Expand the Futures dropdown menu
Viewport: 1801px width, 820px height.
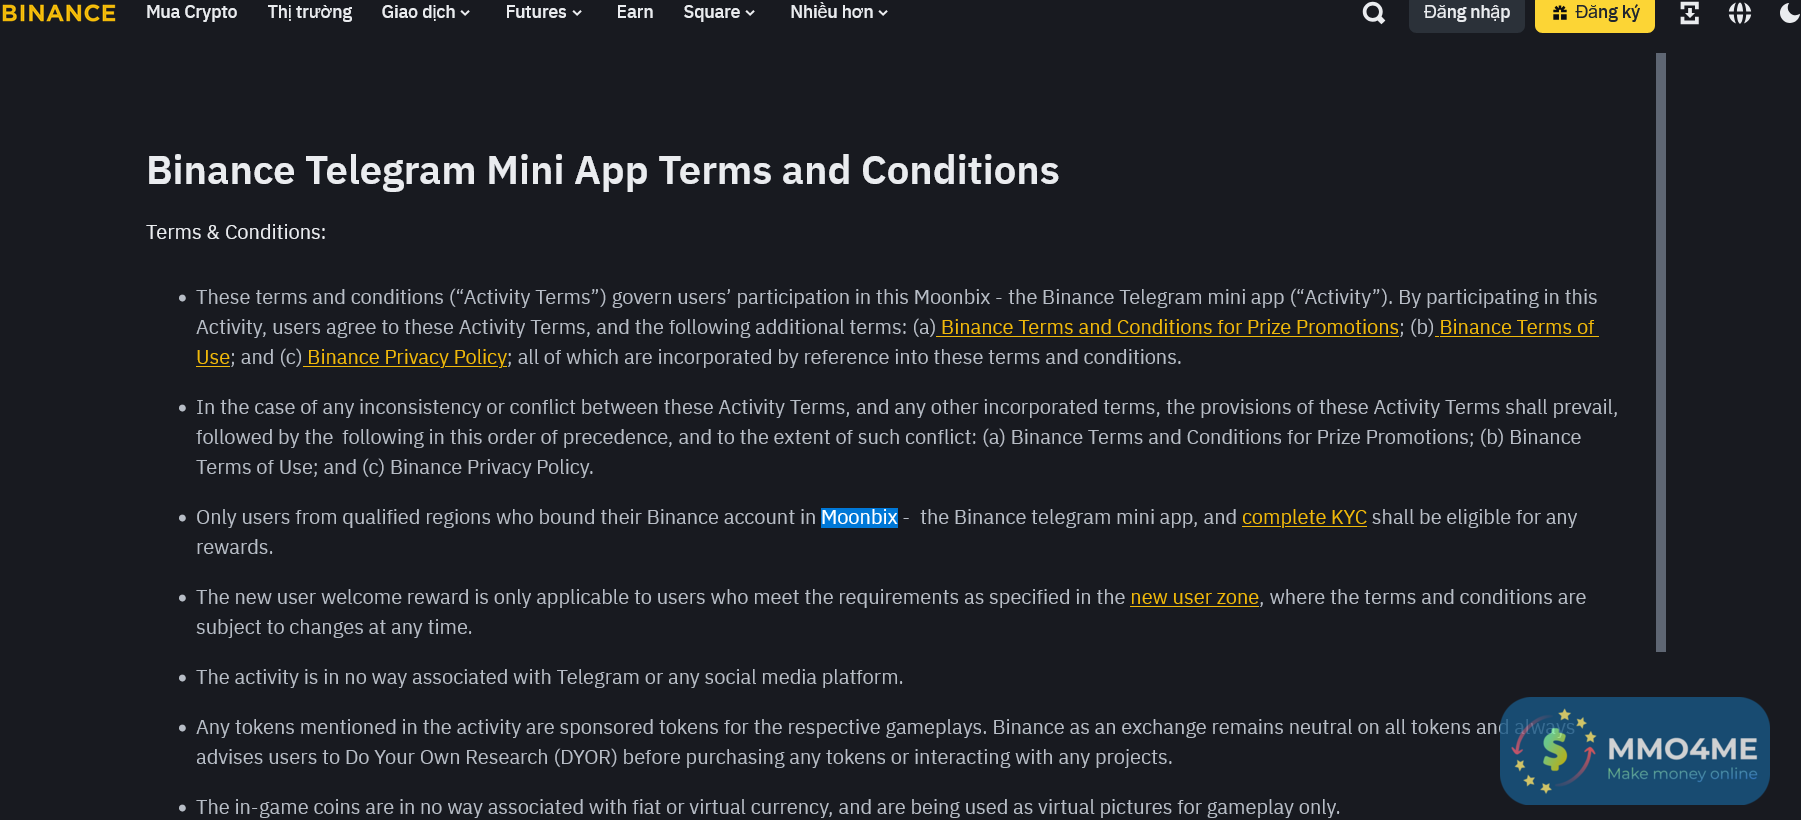[x=543, y=13]
